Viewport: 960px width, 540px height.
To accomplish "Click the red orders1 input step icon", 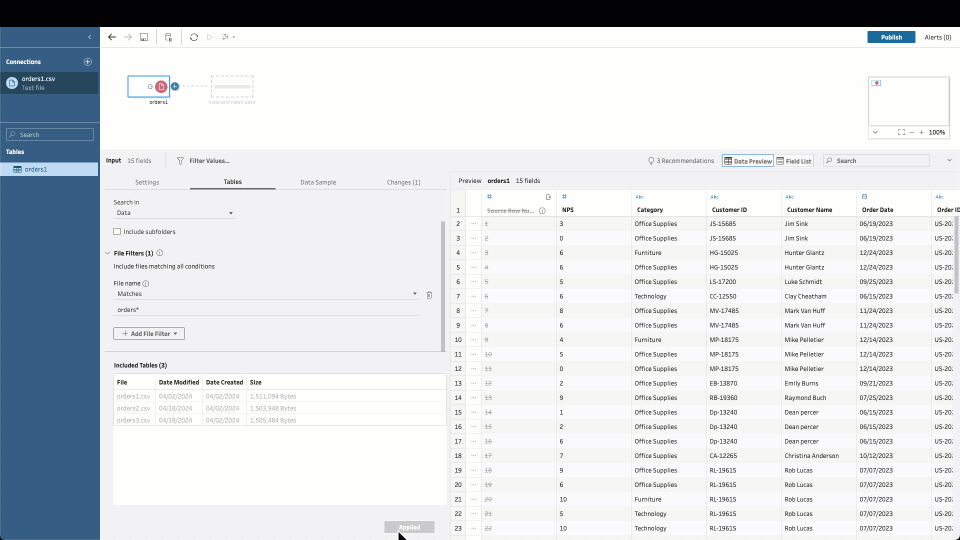I will coord(161,87).
